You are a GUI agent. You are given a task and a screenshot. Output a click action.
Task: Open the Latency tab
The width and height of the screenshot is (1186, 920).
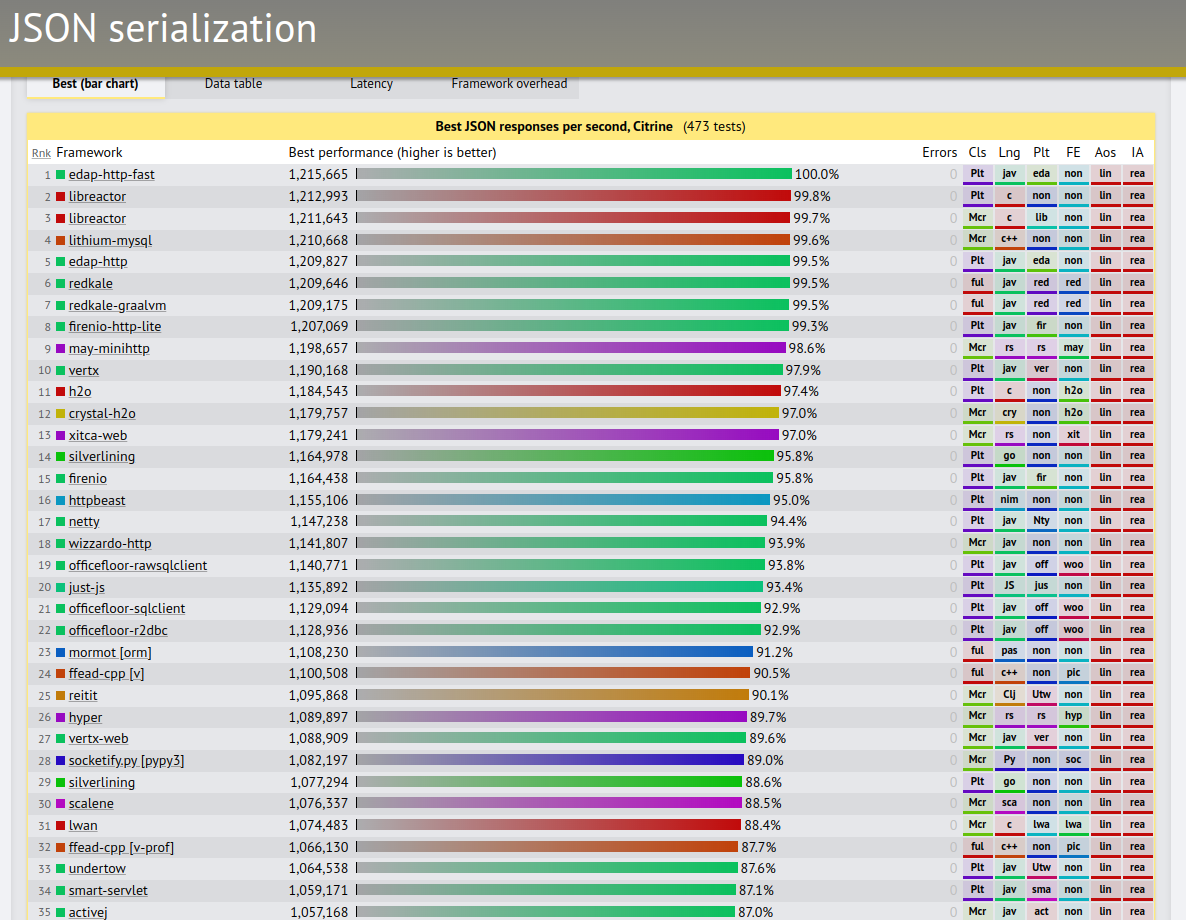(371, 84)
